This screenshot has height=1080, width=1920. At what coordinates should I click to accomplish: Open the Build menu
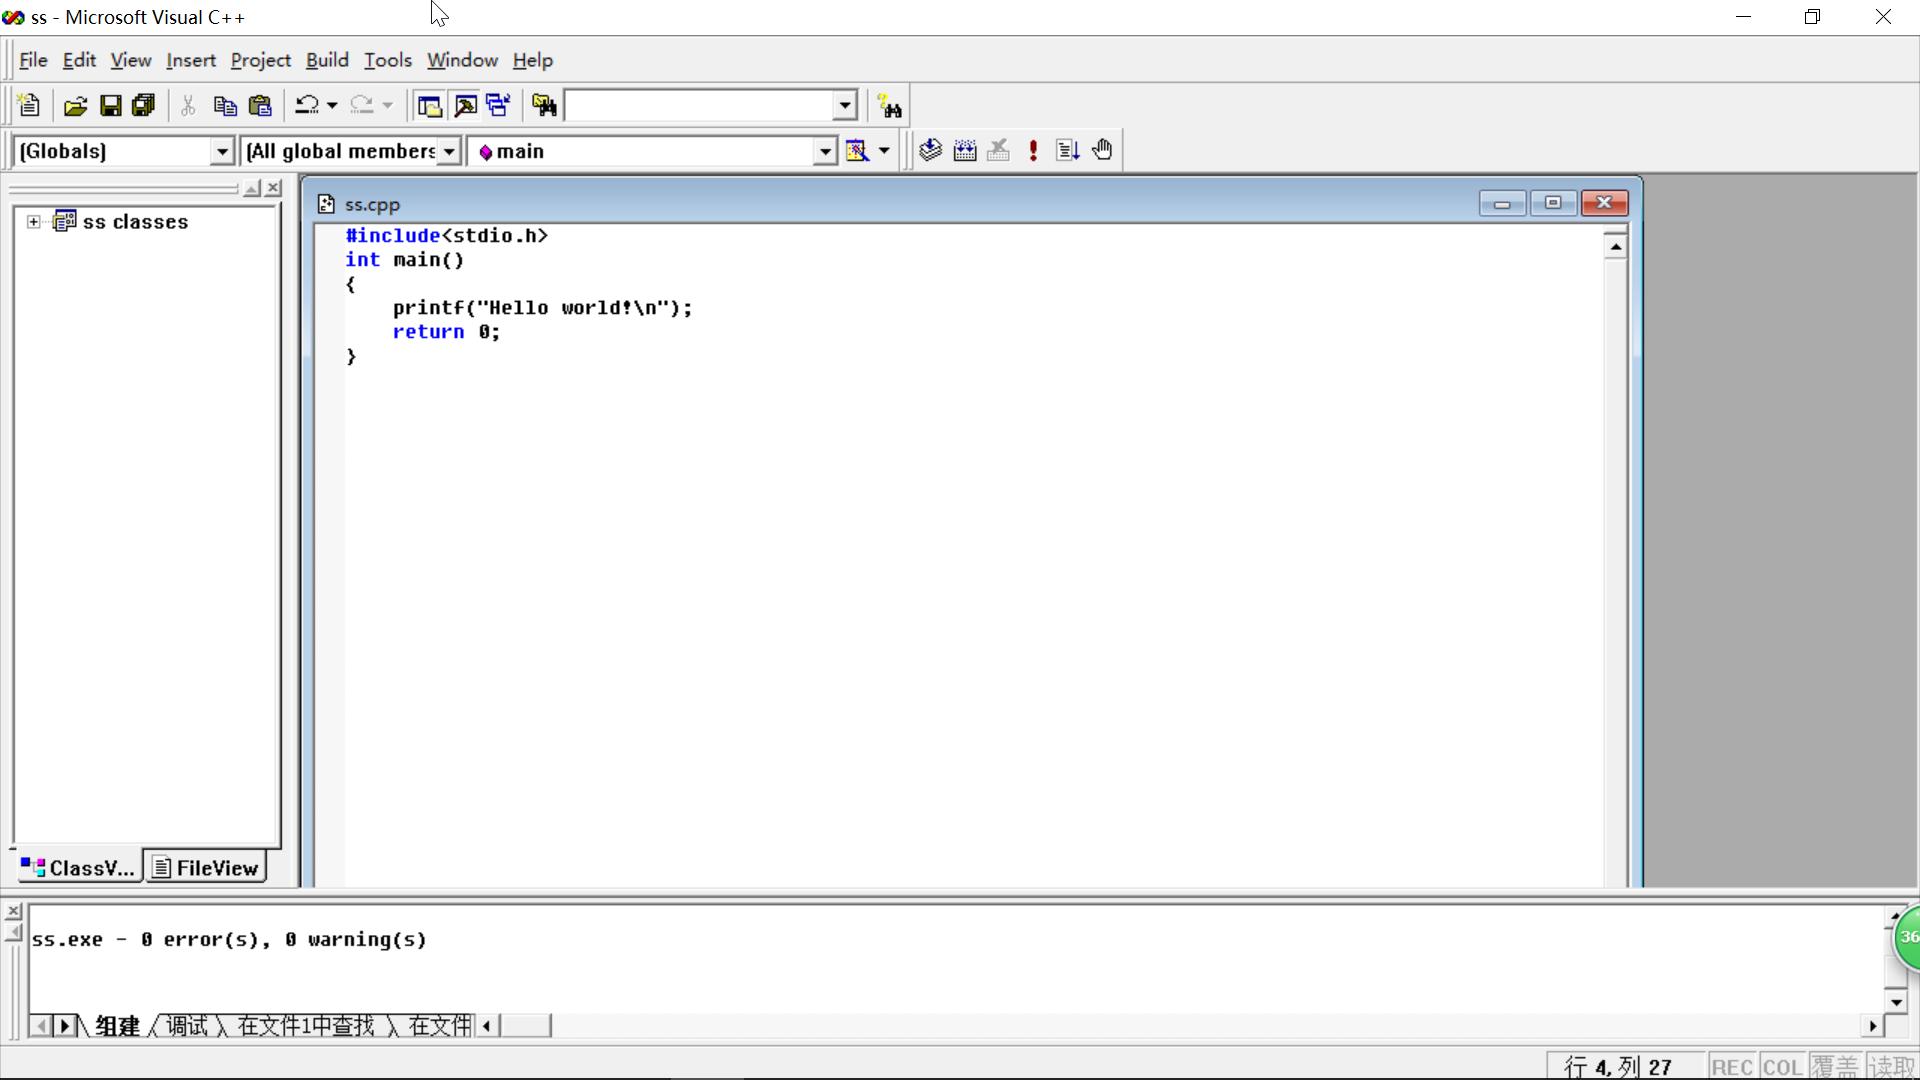pos(327,60)
